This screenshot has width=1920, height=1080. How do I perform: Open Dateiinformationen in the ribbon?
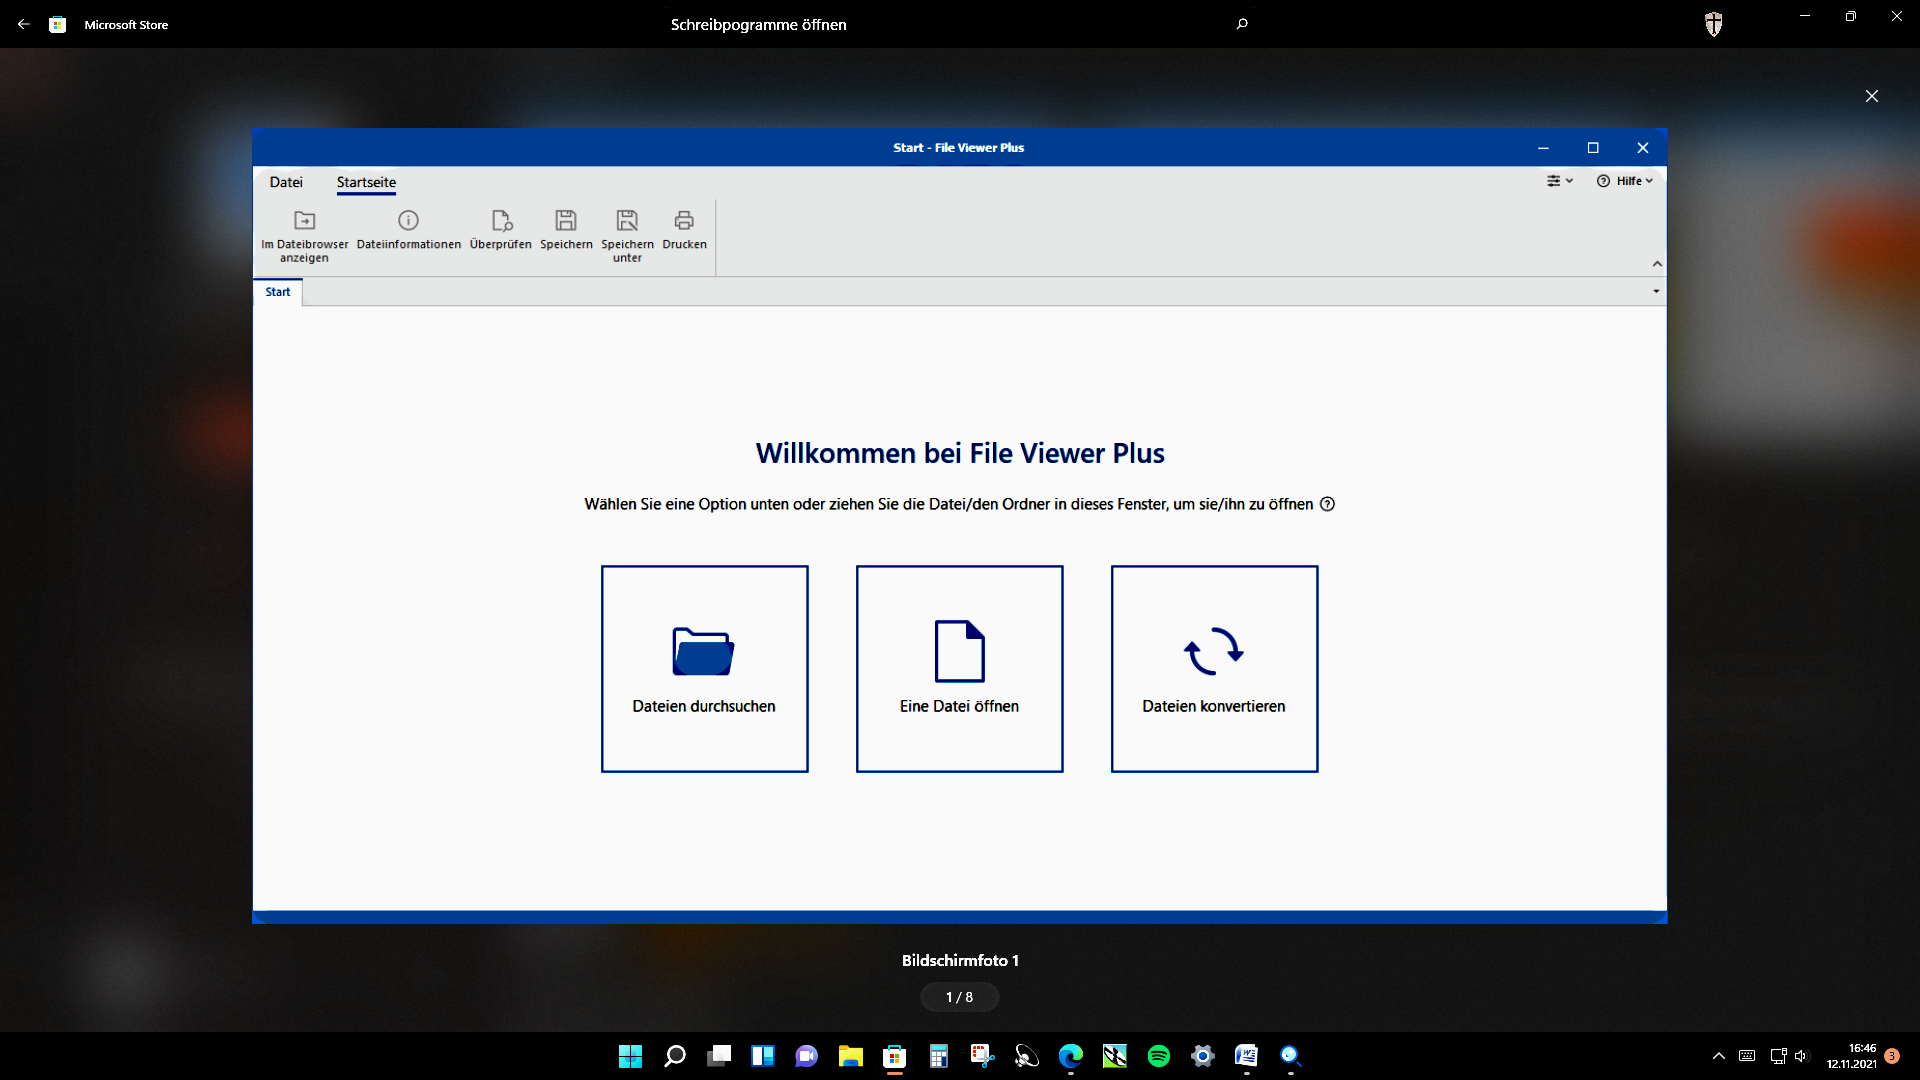coord(408,231)
